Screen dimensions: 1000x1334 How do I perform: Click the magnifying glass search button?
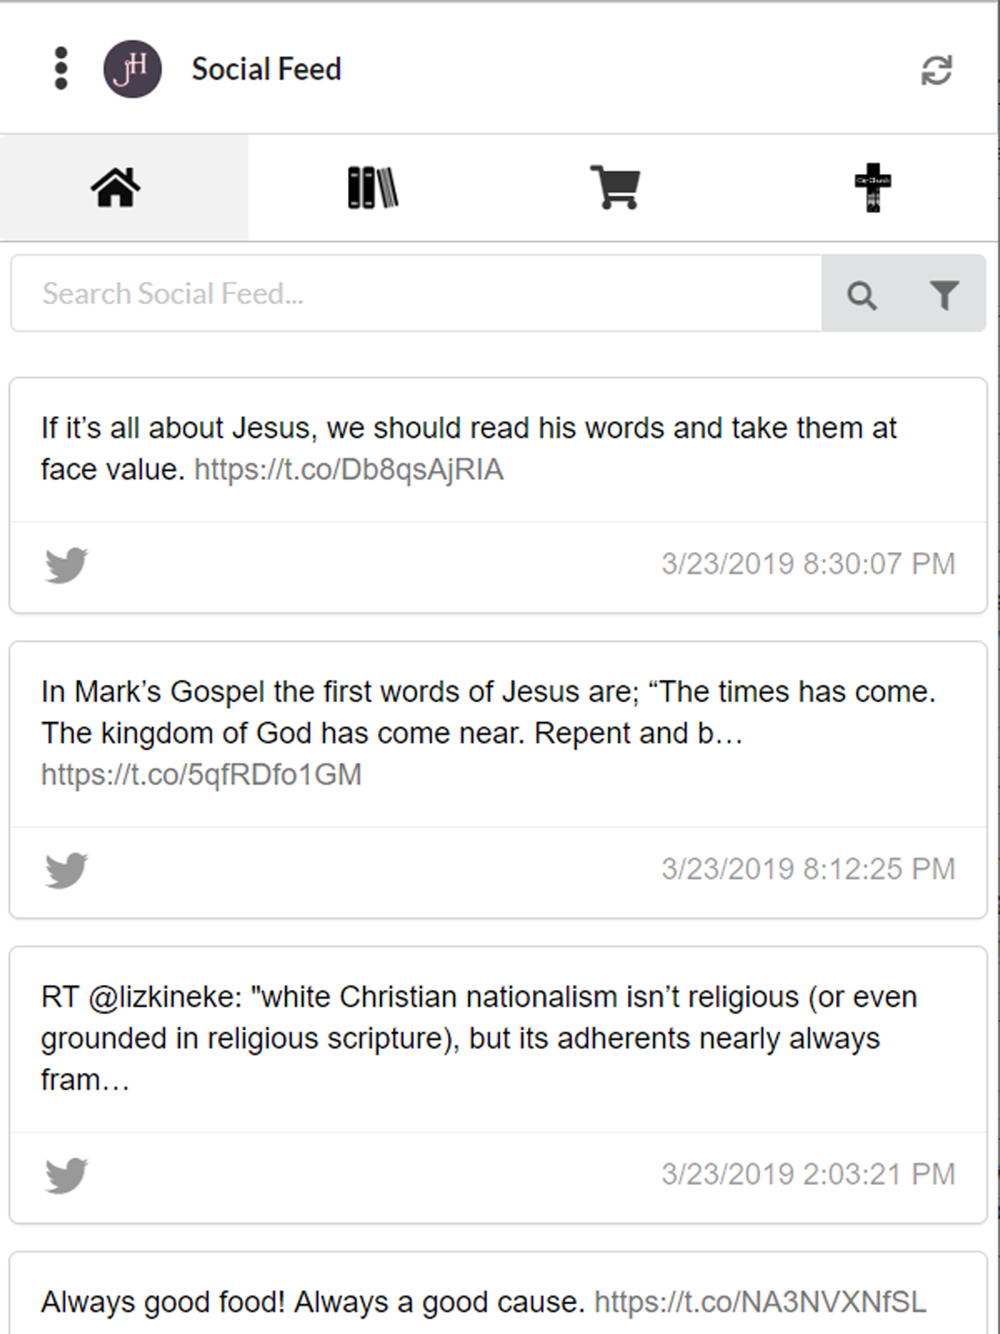862,295
